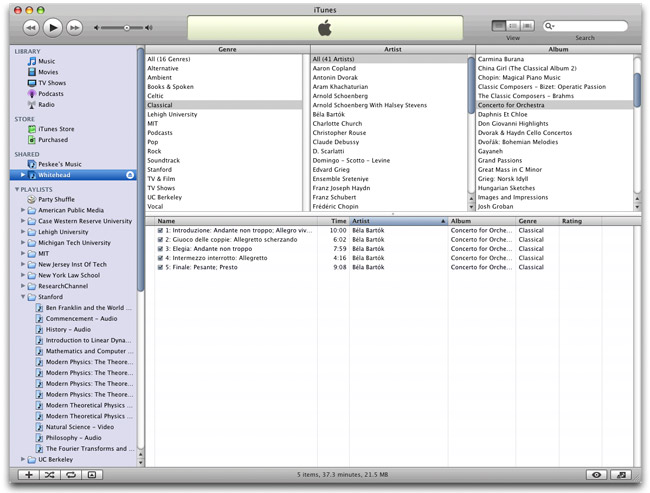Skip to previous track with rewind button
Screen dimensions: 650x493
click(31, 28)
